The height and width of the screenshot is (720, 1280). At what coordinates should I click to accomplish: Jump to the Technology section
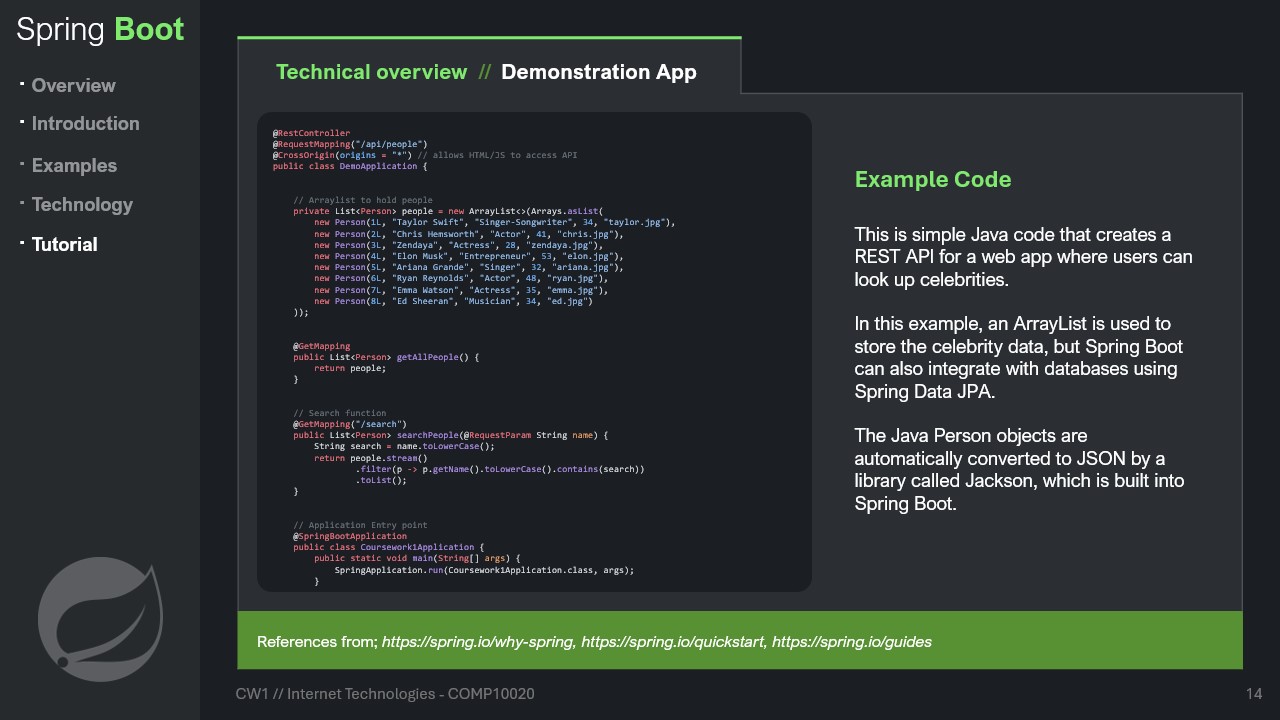point(82,205)
